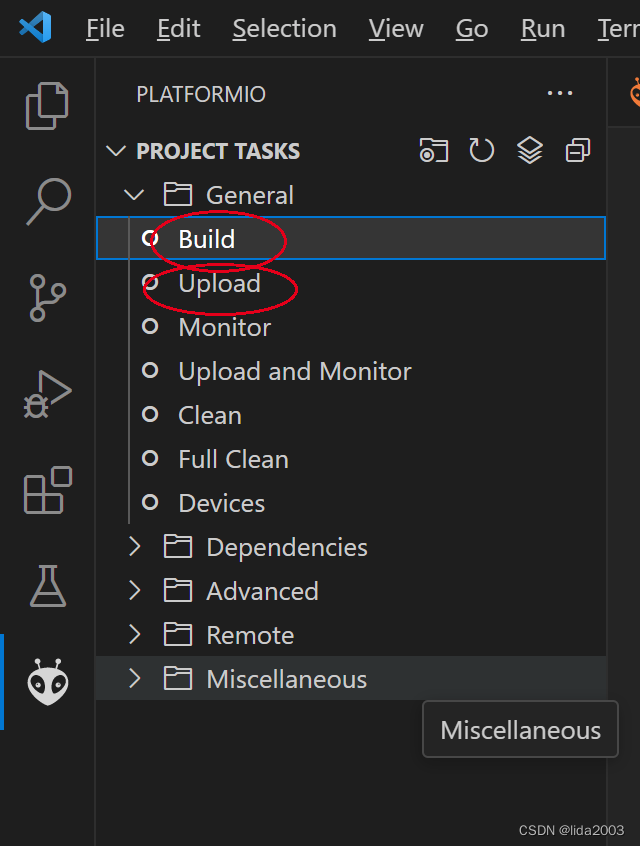Open the Search view icon
This screenshot has width=640, height=846.
click(47, 200)
